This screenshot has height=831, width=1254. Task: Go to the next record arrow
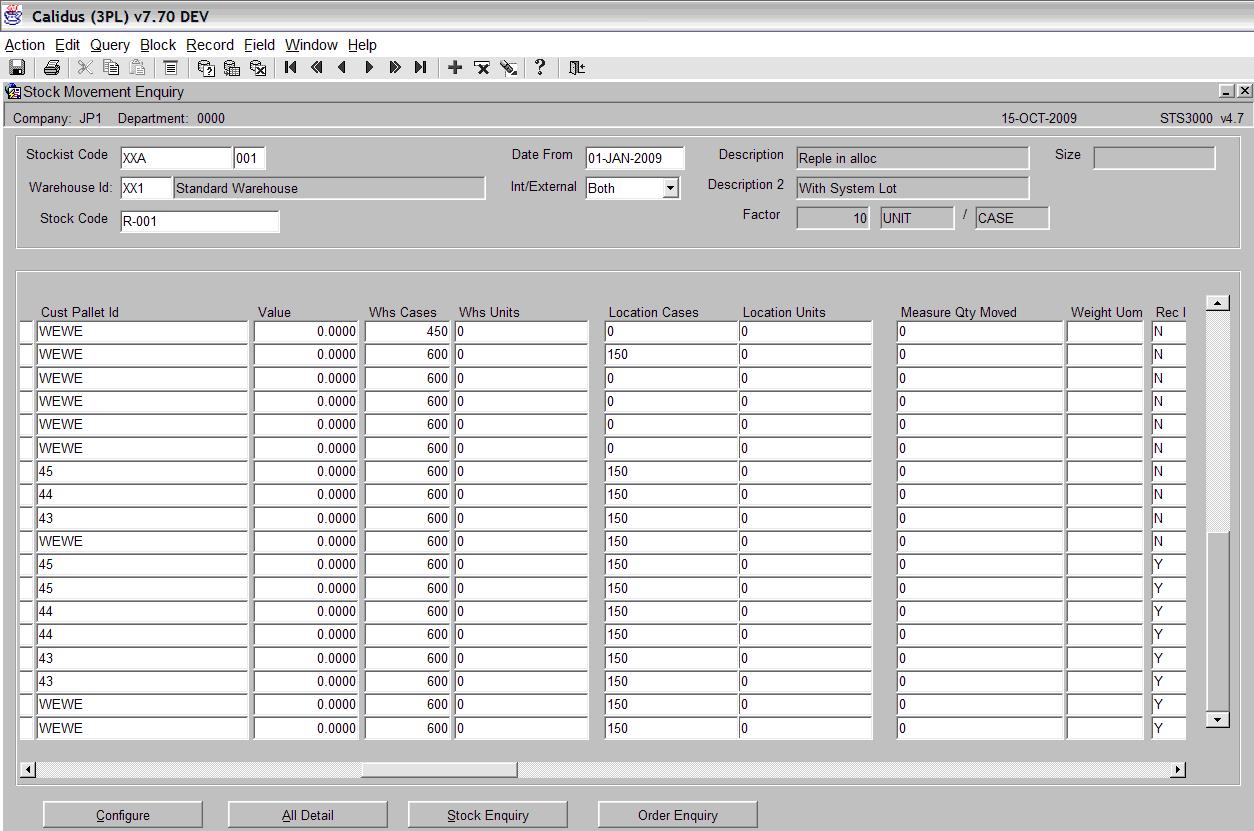(x=369, y=68)
